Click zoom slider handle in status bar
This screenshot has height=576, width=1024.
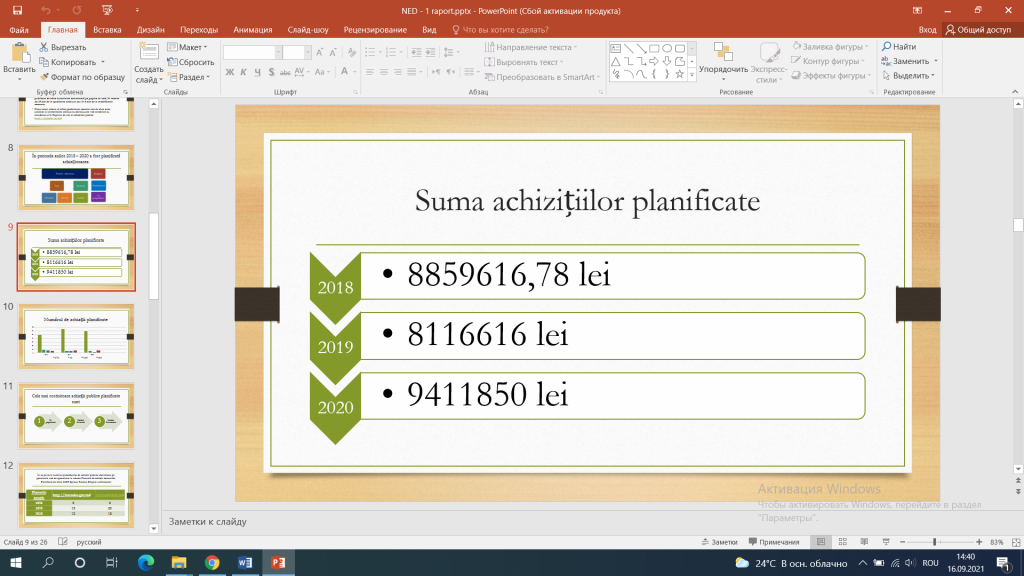935,542
